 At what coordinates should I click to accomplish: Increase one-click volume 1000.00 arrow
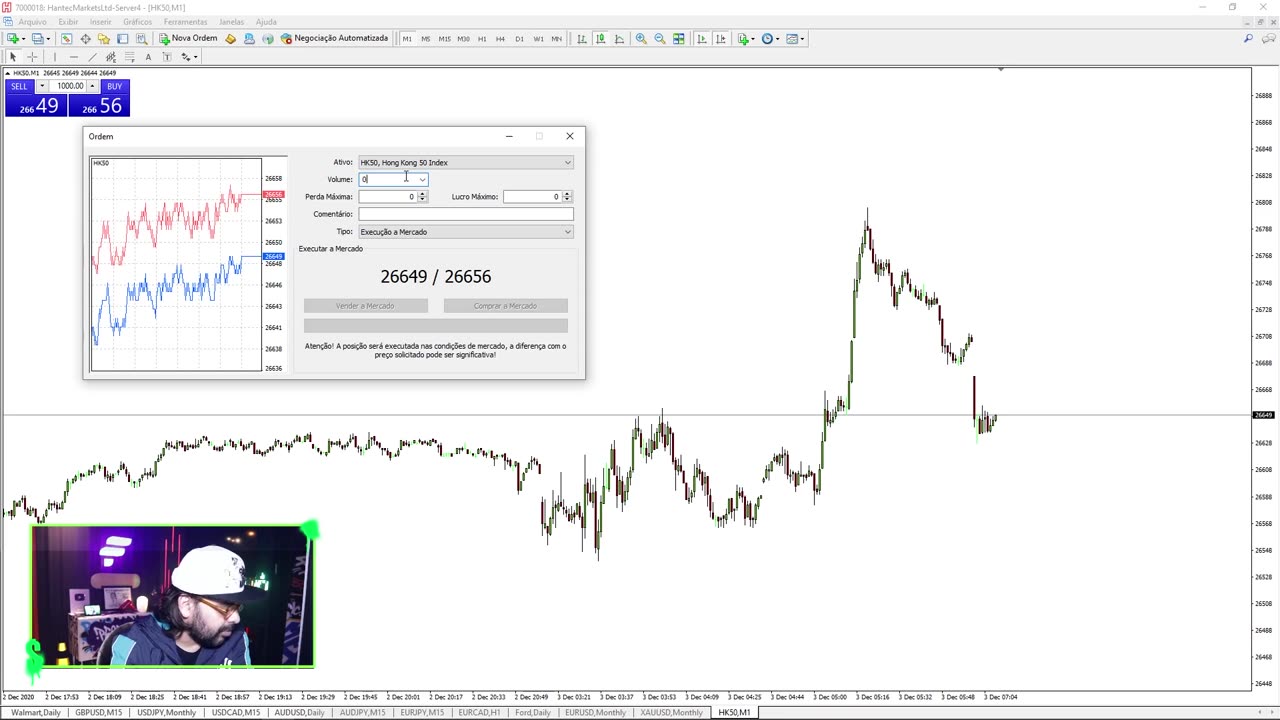pyautogui.click(x=92, y=84)
